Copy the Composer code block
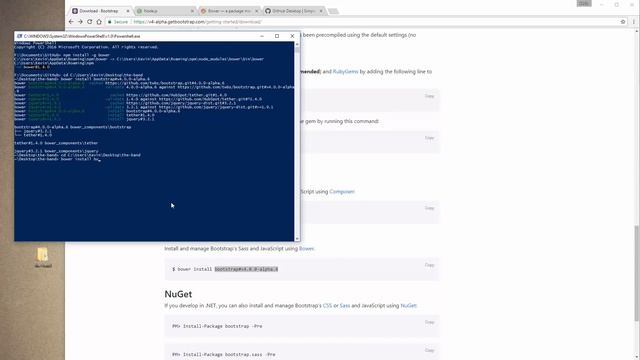 (429, 208)
